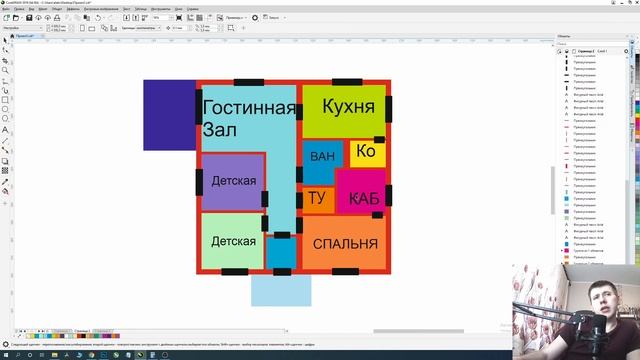Set page orientation to landscape
The width and height of the screenshot is (640, 360).
[x=92, y=28]
